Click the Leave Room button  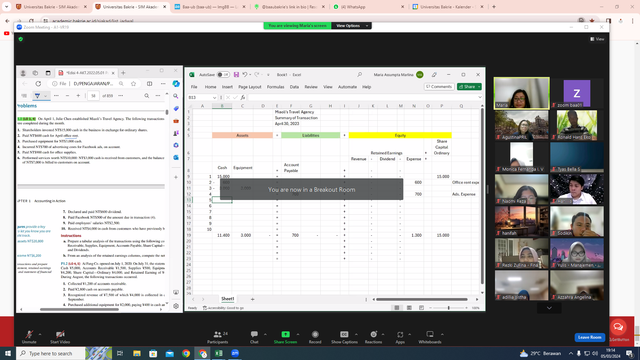tap(589, 337)
